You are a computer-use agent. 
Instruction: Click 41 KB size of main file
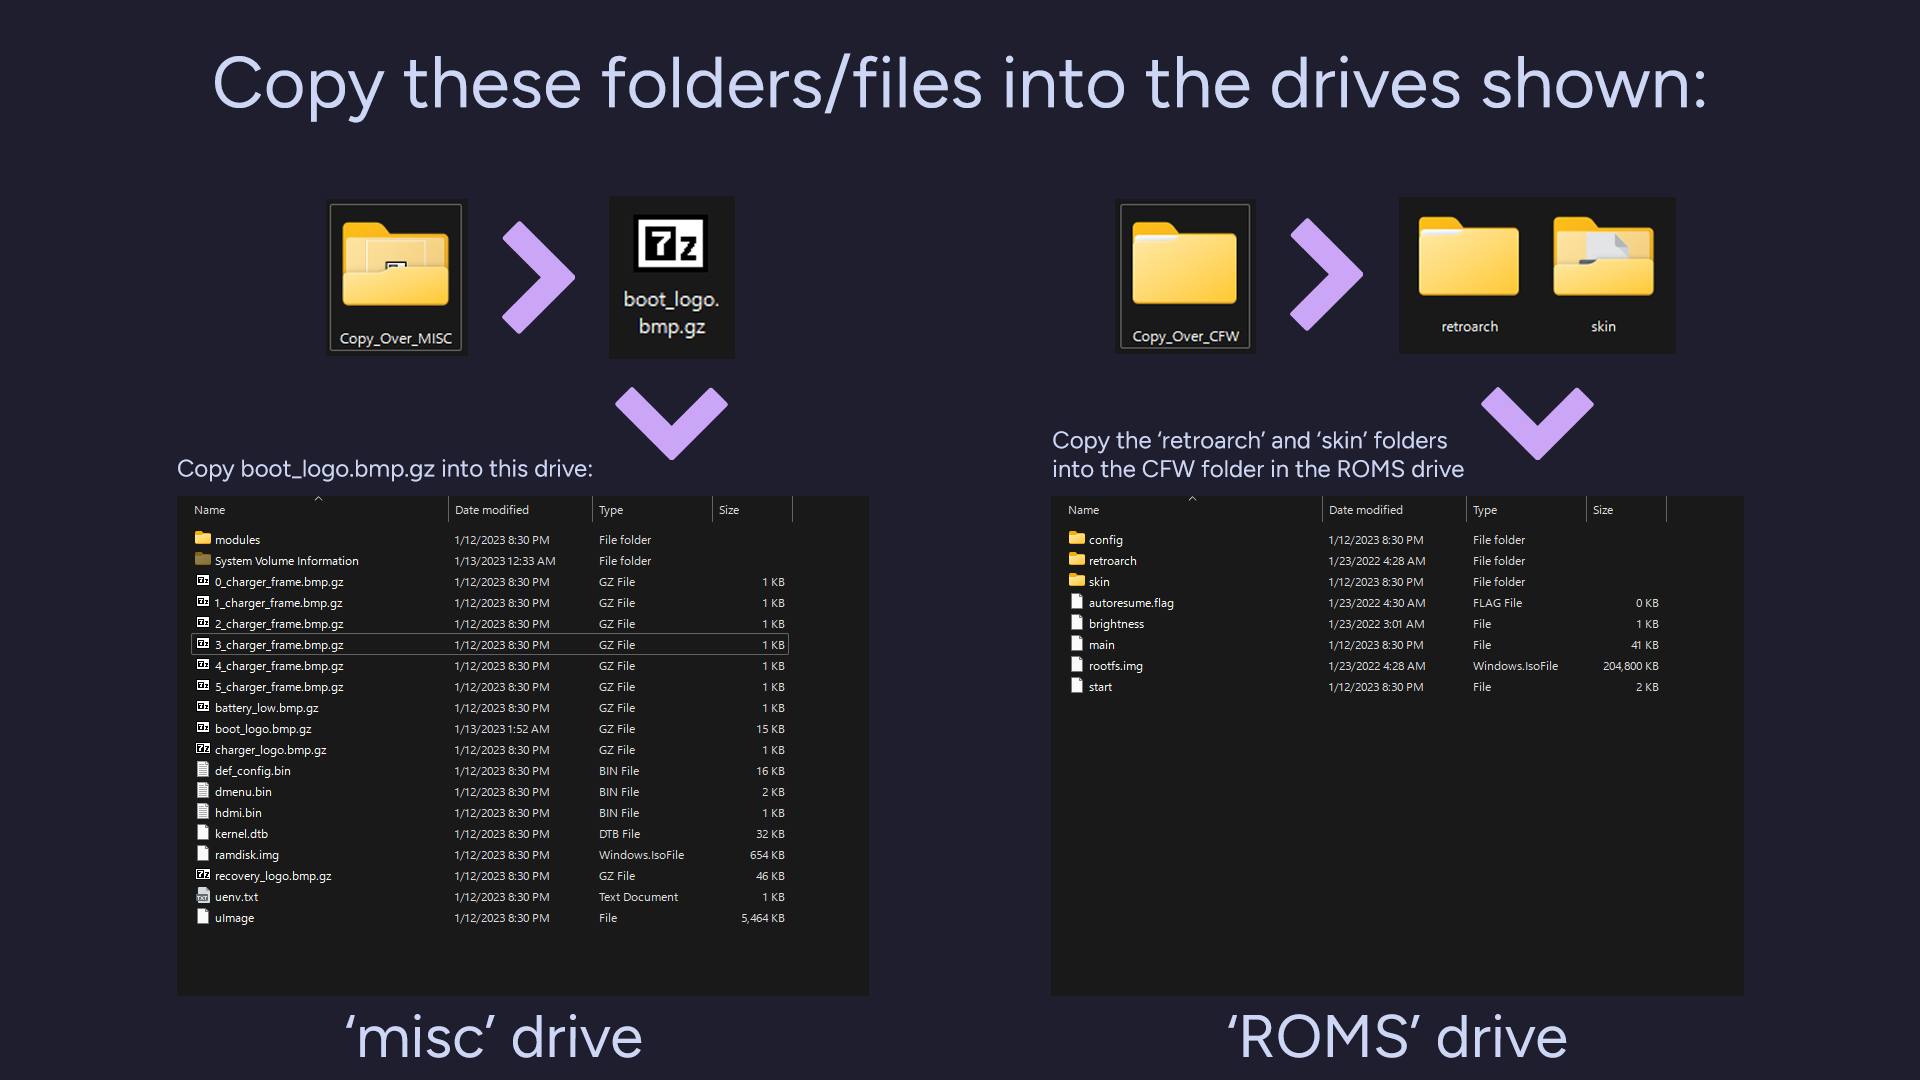[1645, 645]
